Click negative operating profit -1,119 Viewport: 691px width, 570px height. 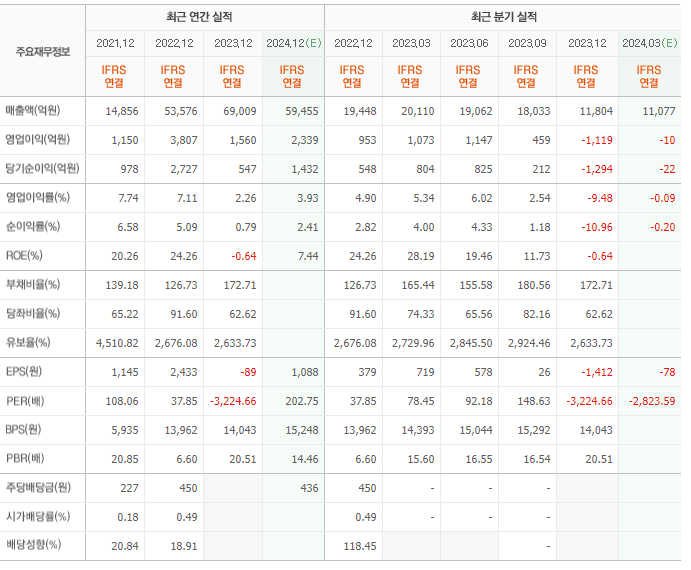click(597, 140)
